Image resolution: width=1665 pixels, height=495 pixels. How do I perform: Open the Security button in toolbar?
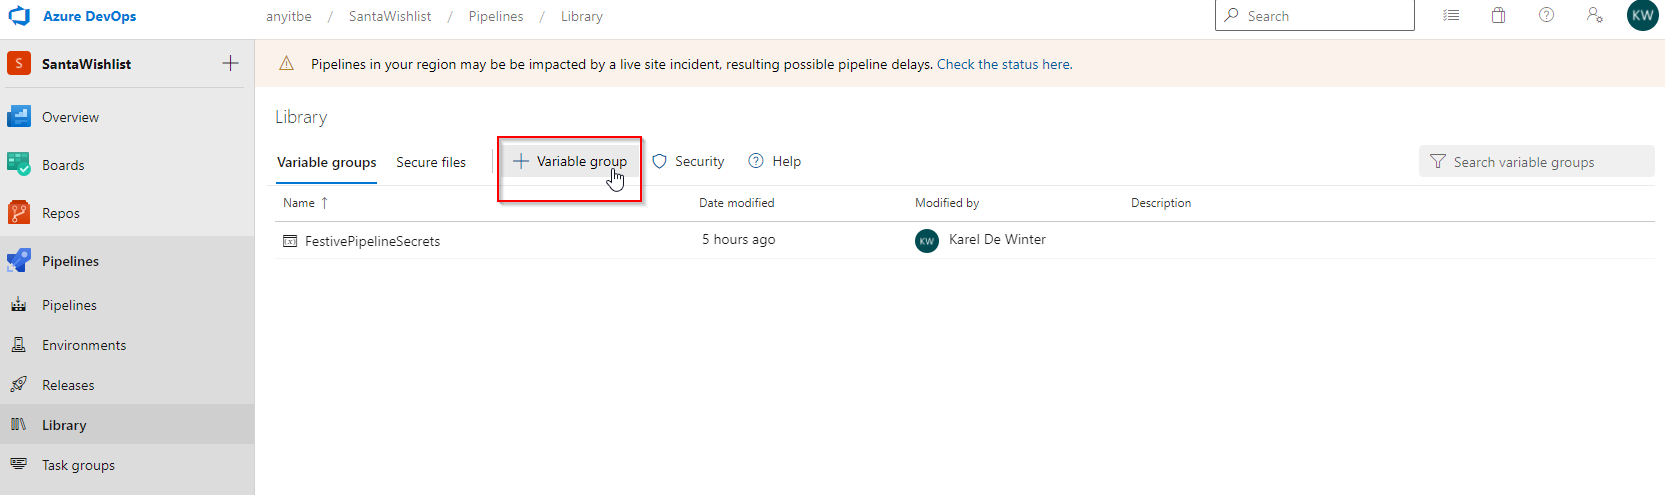pos(688,161)
